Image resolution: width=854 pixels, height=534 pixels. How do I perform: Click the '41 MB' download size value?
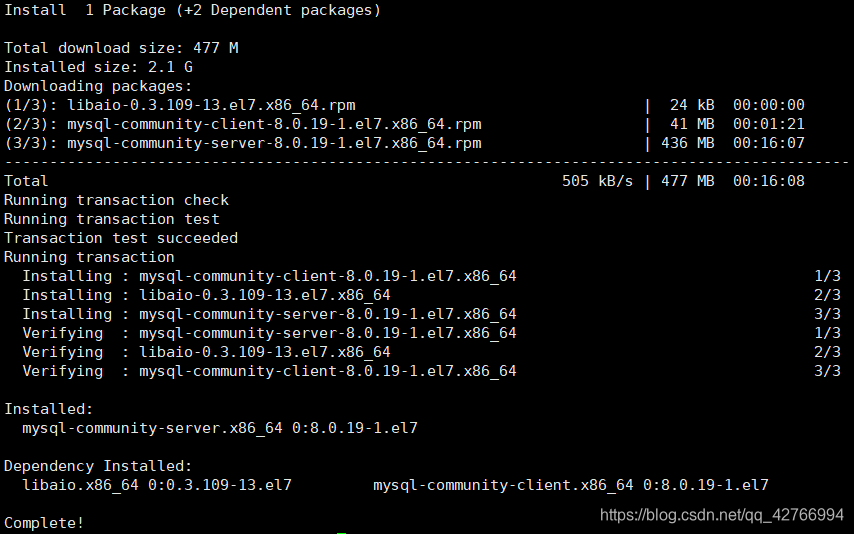[692, 124]
